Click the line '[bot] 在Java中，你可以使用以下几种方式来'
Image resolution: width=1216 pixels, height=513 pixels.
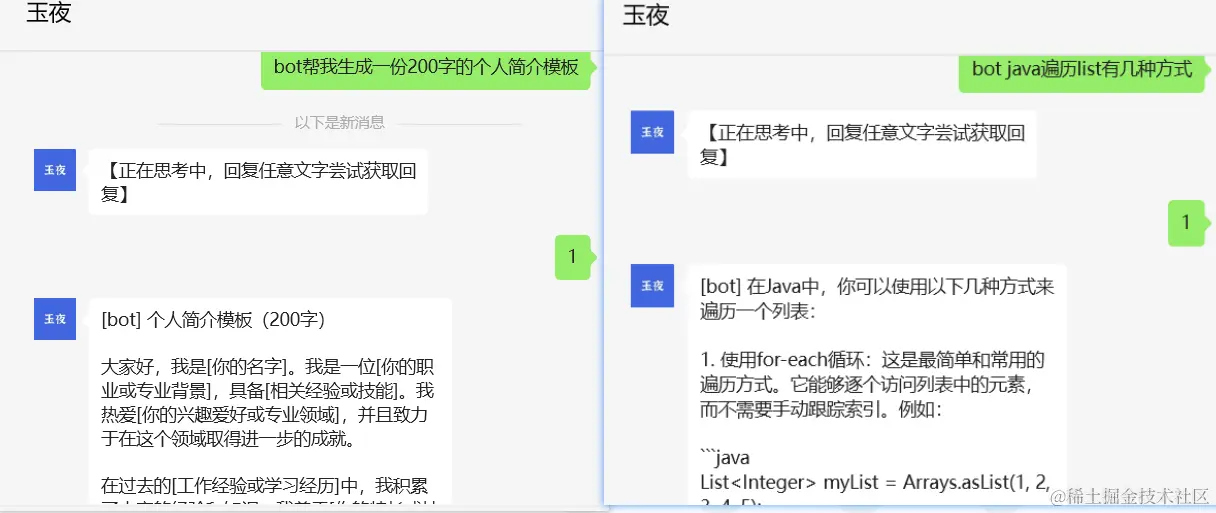point(878,287)
